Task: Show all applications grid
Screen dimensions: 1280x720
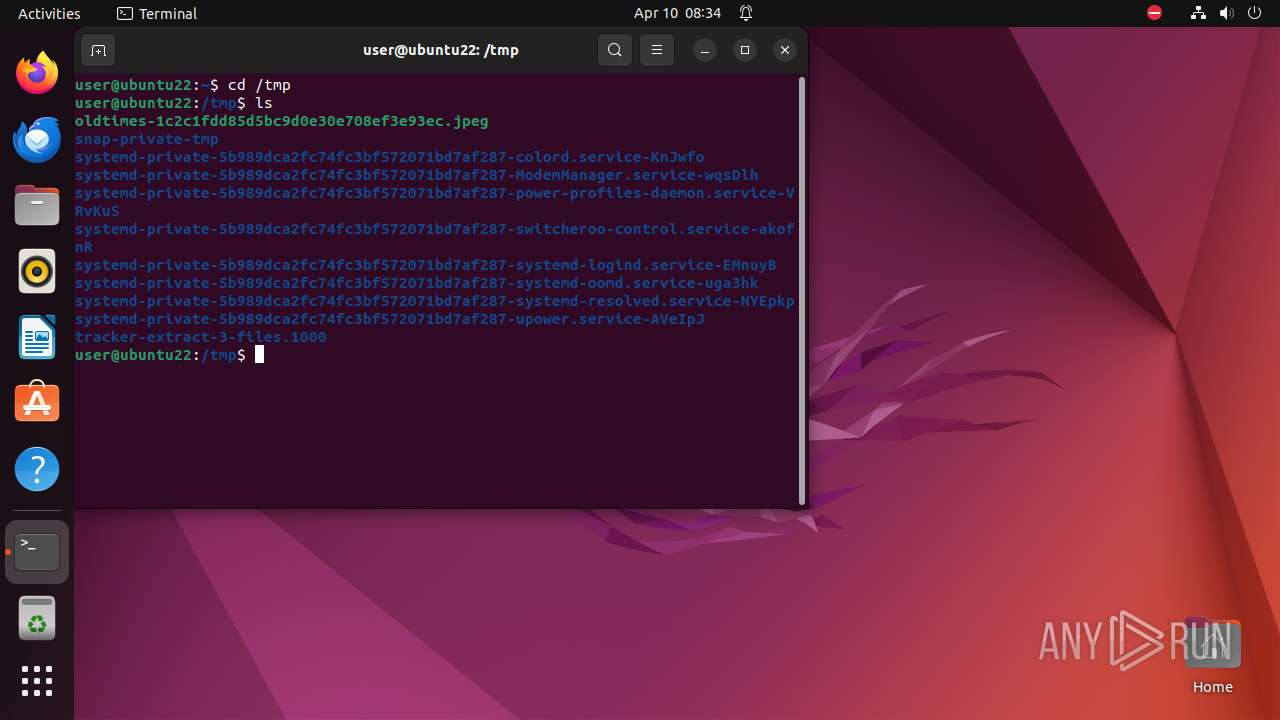Action: pyautogui.click(x=37, y=681)
